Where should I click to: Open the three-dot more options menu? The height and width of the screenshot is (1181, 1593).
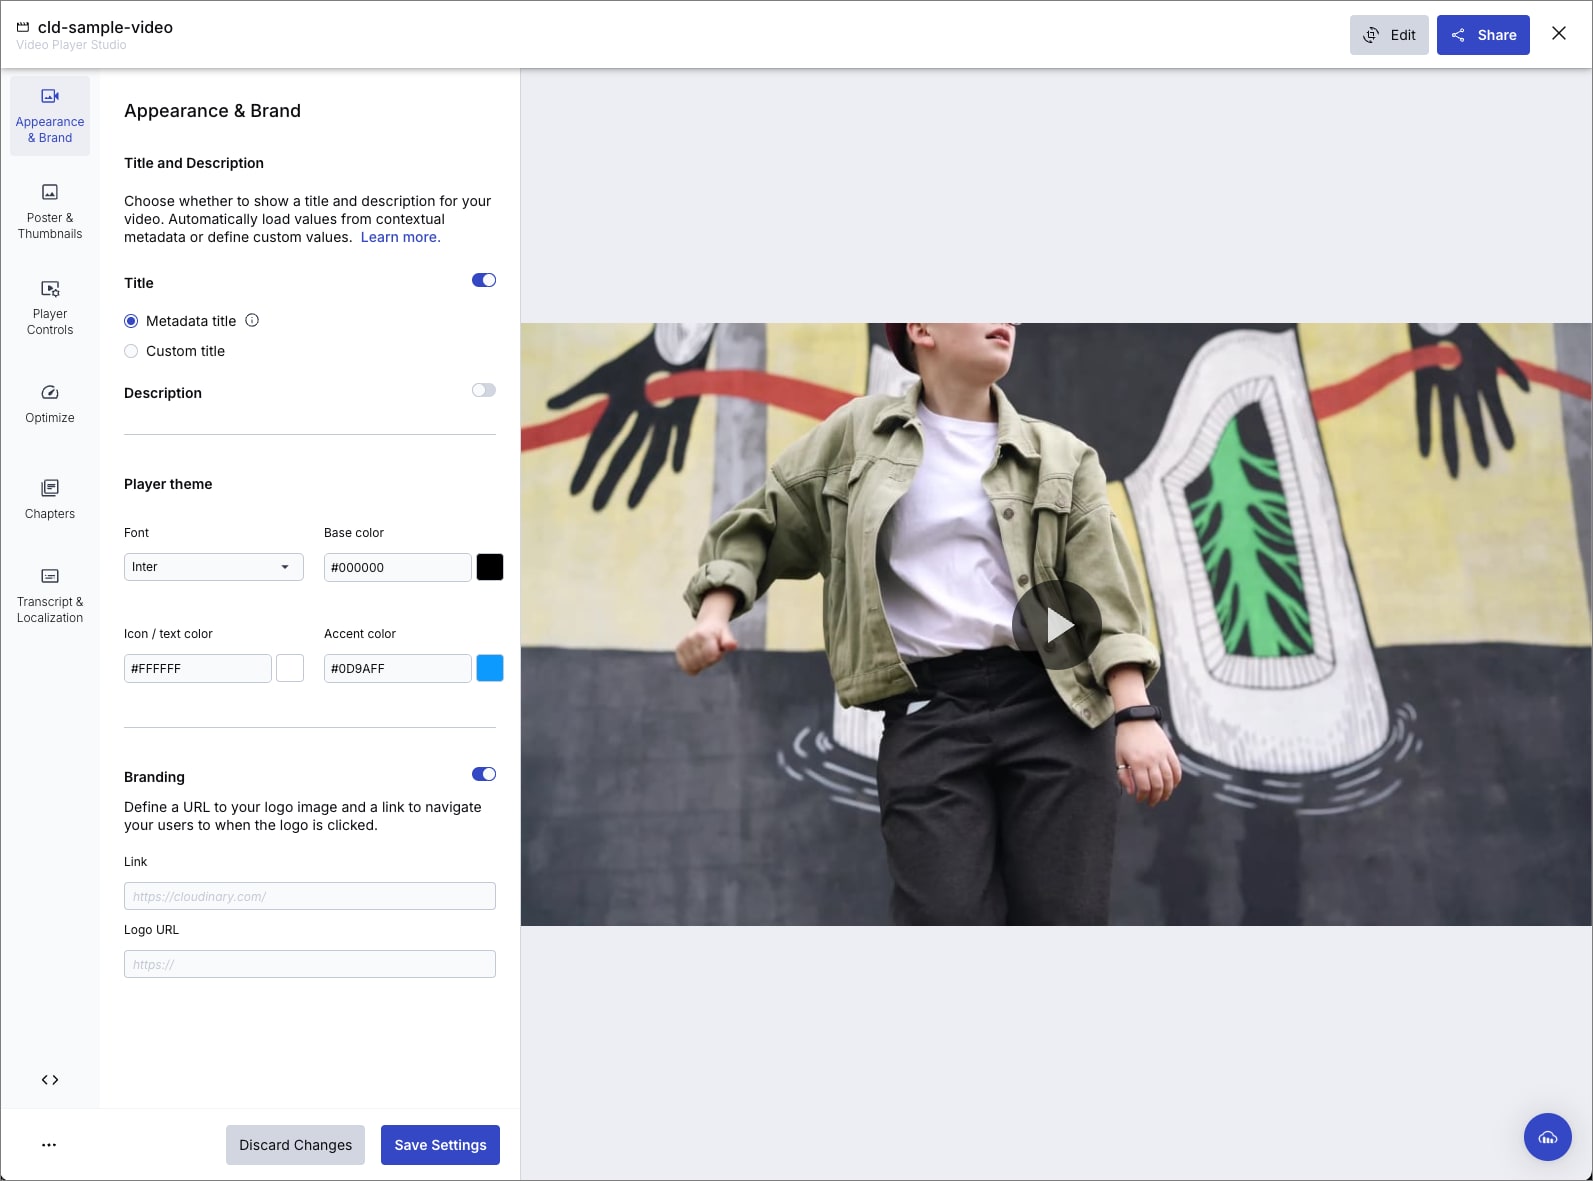click(x=49, y=1145)
